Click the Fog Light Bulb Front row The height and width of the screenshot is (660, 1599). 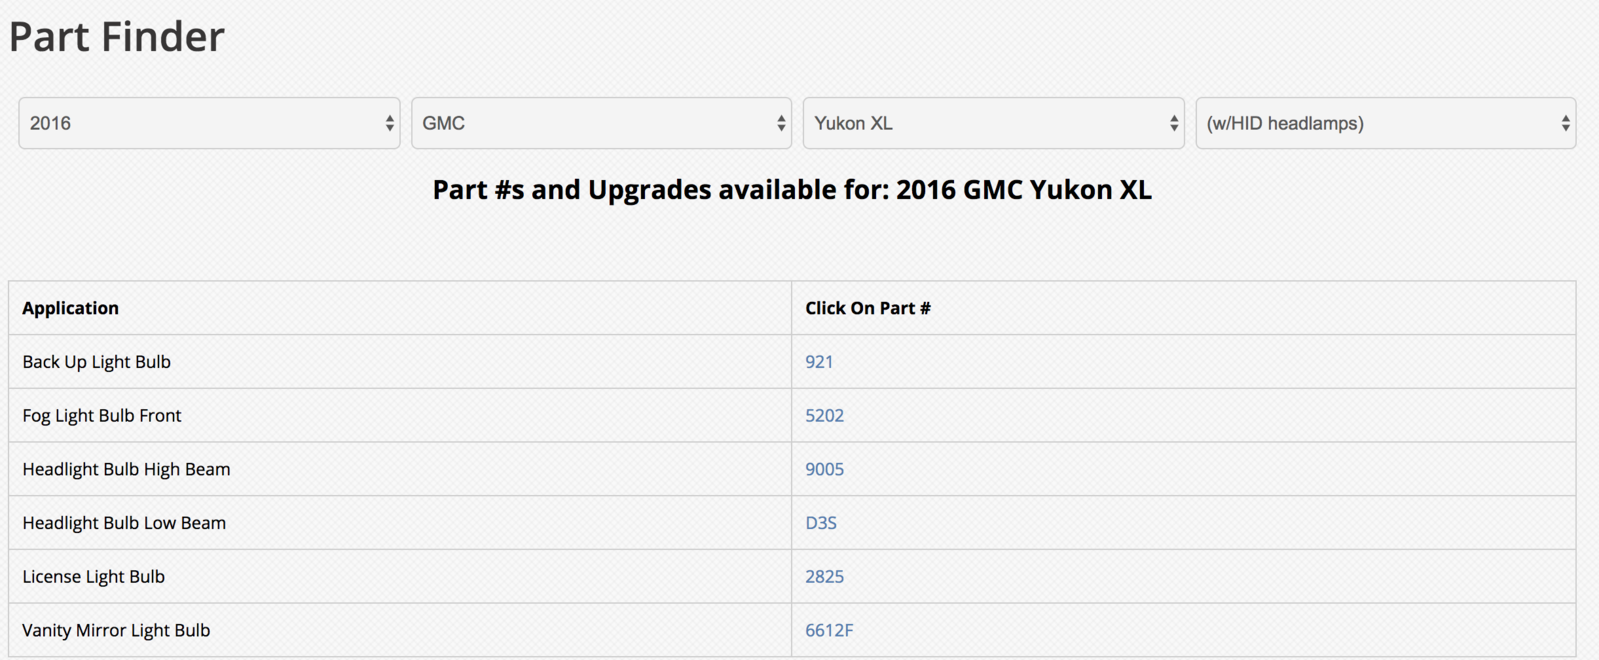tap(792, 416)
